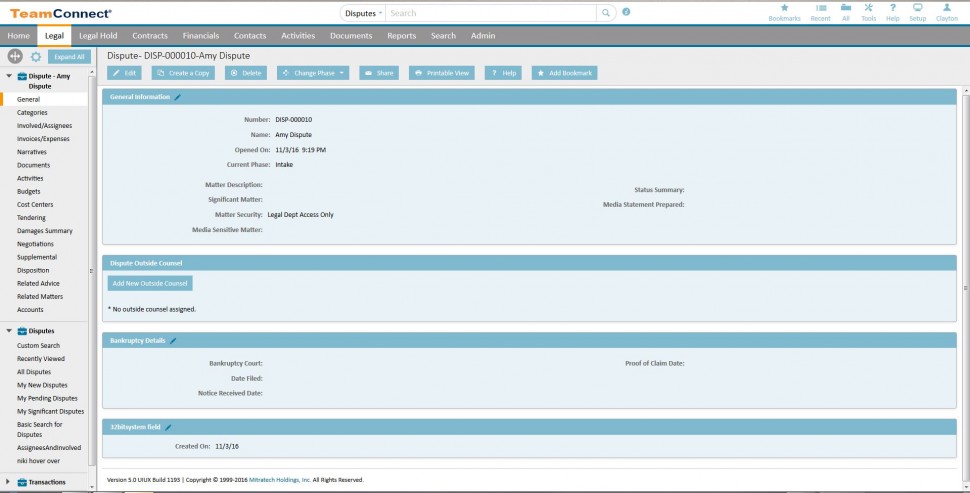
Task: Click the Expand All button
Action: click(x=69, y=57)
